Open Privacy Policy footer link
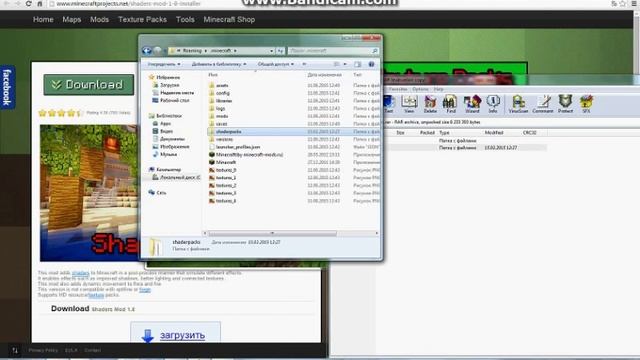This screenshot has height=360, width=640. click(x=43, y=350)
